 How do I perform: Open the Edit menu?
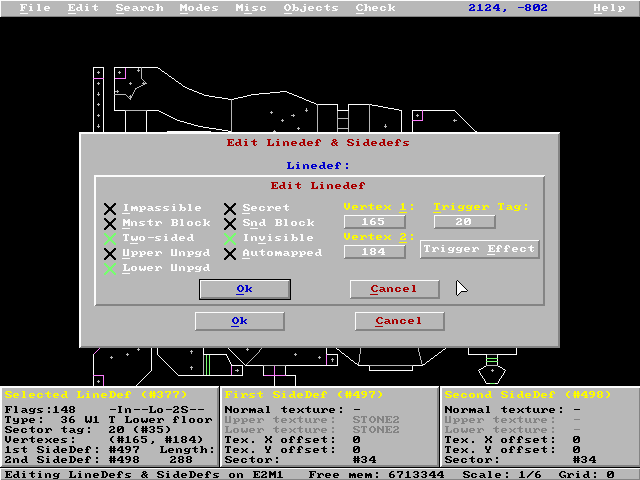pyautogui.click(x=83, y=8)
